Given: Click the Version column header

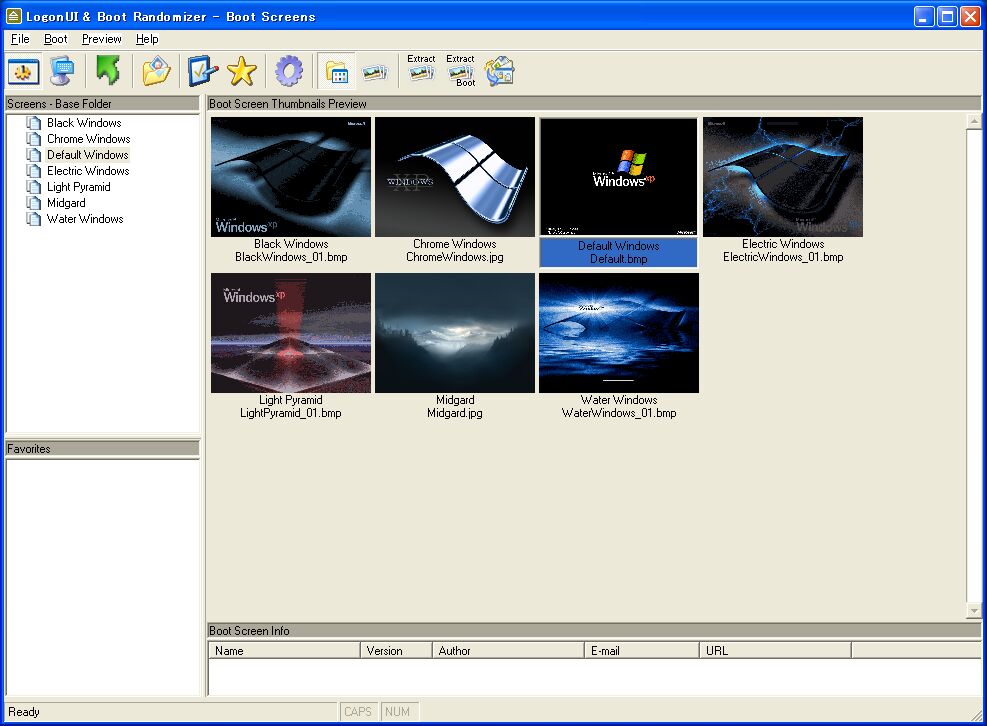Looking at the screenshot, I should (x=396, y=650).
